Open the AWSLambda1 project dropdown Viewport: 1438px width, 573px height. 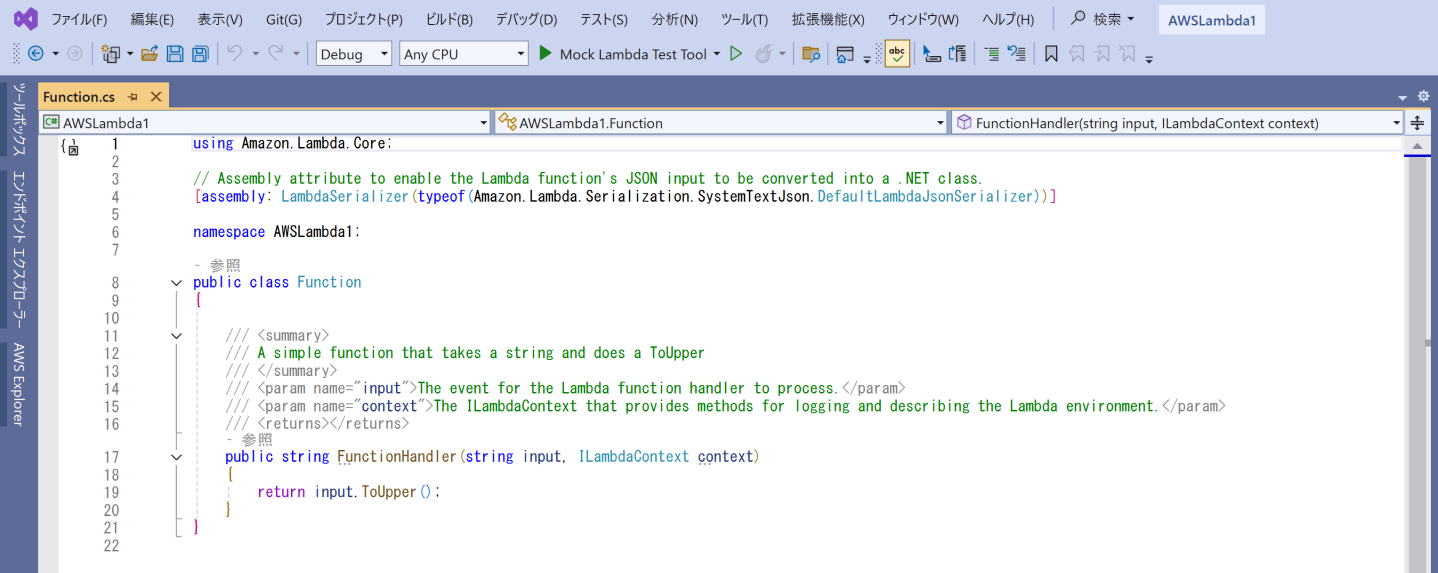tap(266, 123)
